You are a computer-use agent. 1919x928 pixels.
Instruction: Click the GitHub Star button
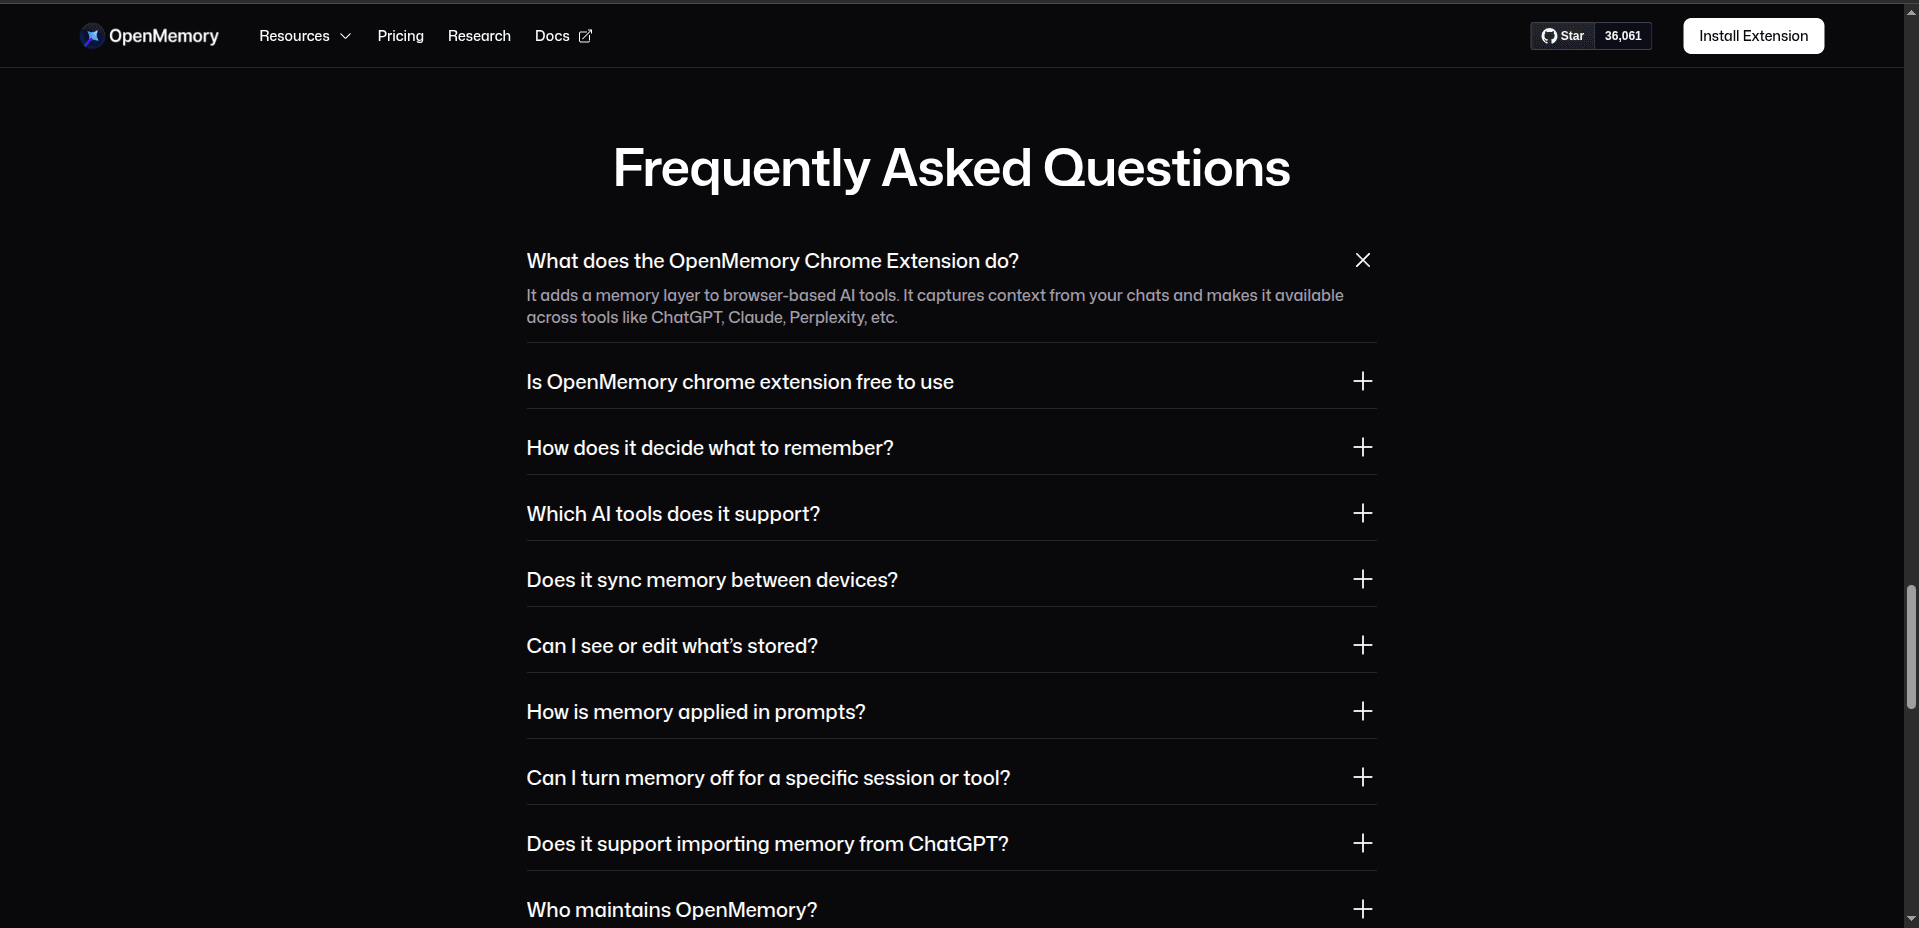1563,36
